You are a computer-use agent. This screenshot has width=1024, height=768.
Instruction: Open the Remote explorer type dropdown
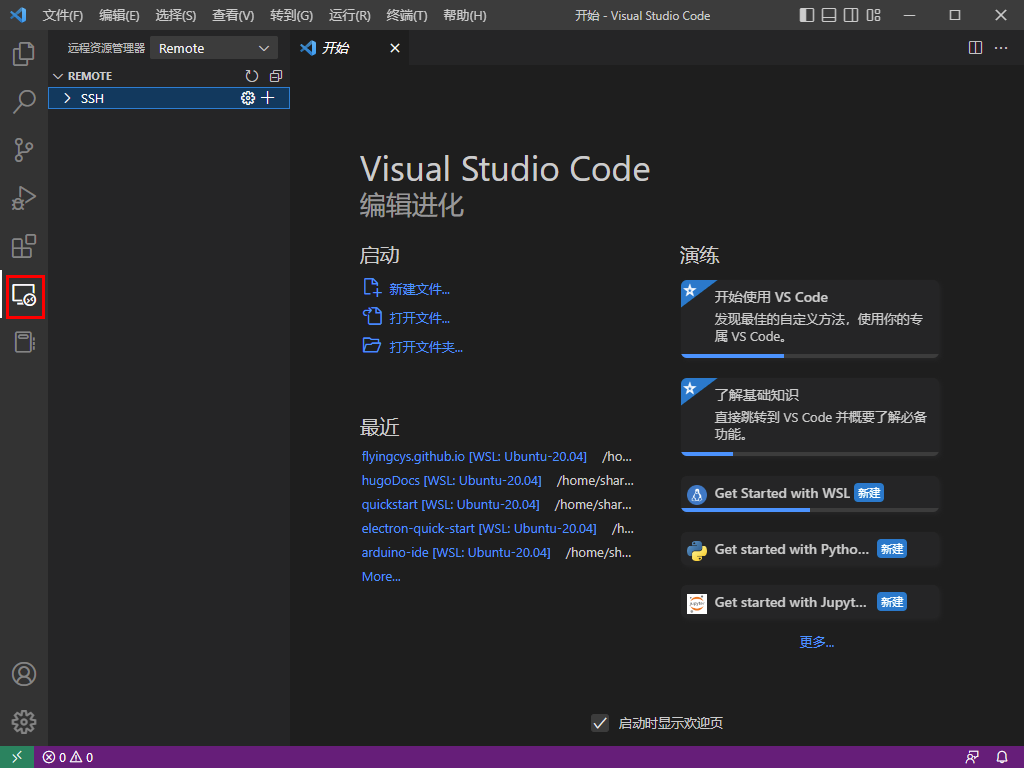213,47
